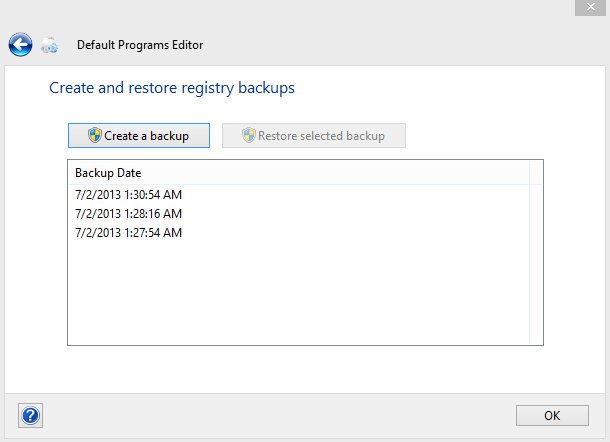Click the blank header right of column divider
This screenshot has height=442, width=610.
536,173
